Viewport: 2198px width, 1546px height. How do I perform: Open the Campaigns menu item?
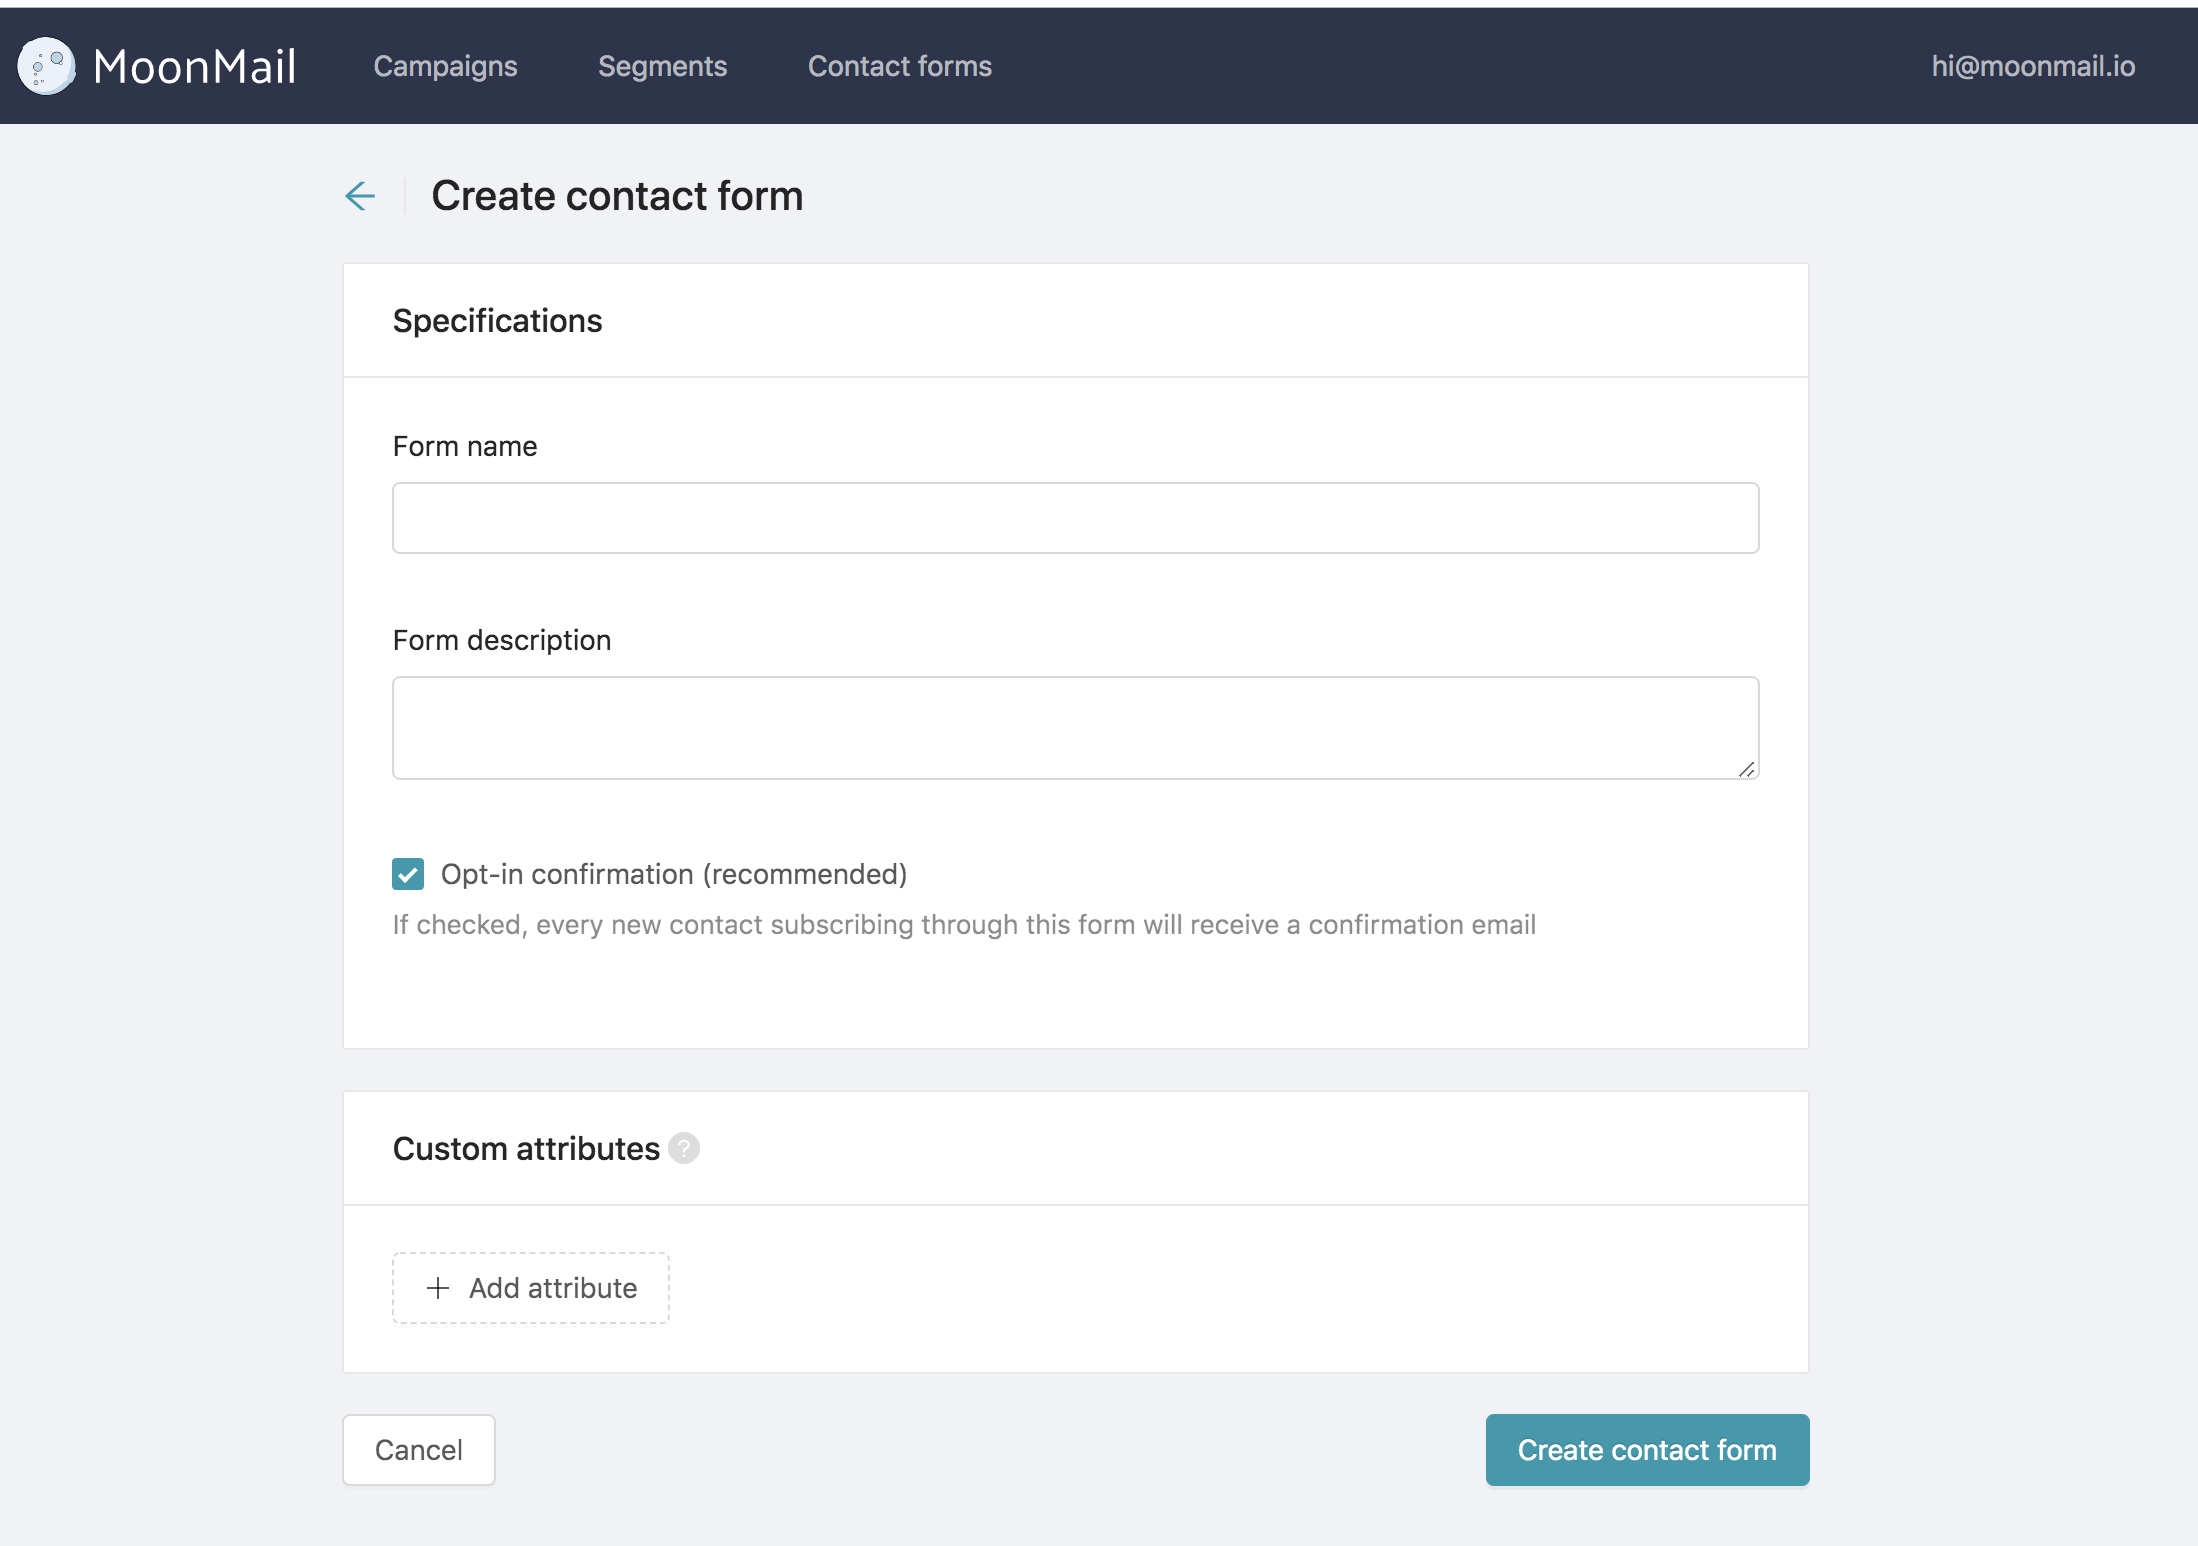tap(445, 66)
